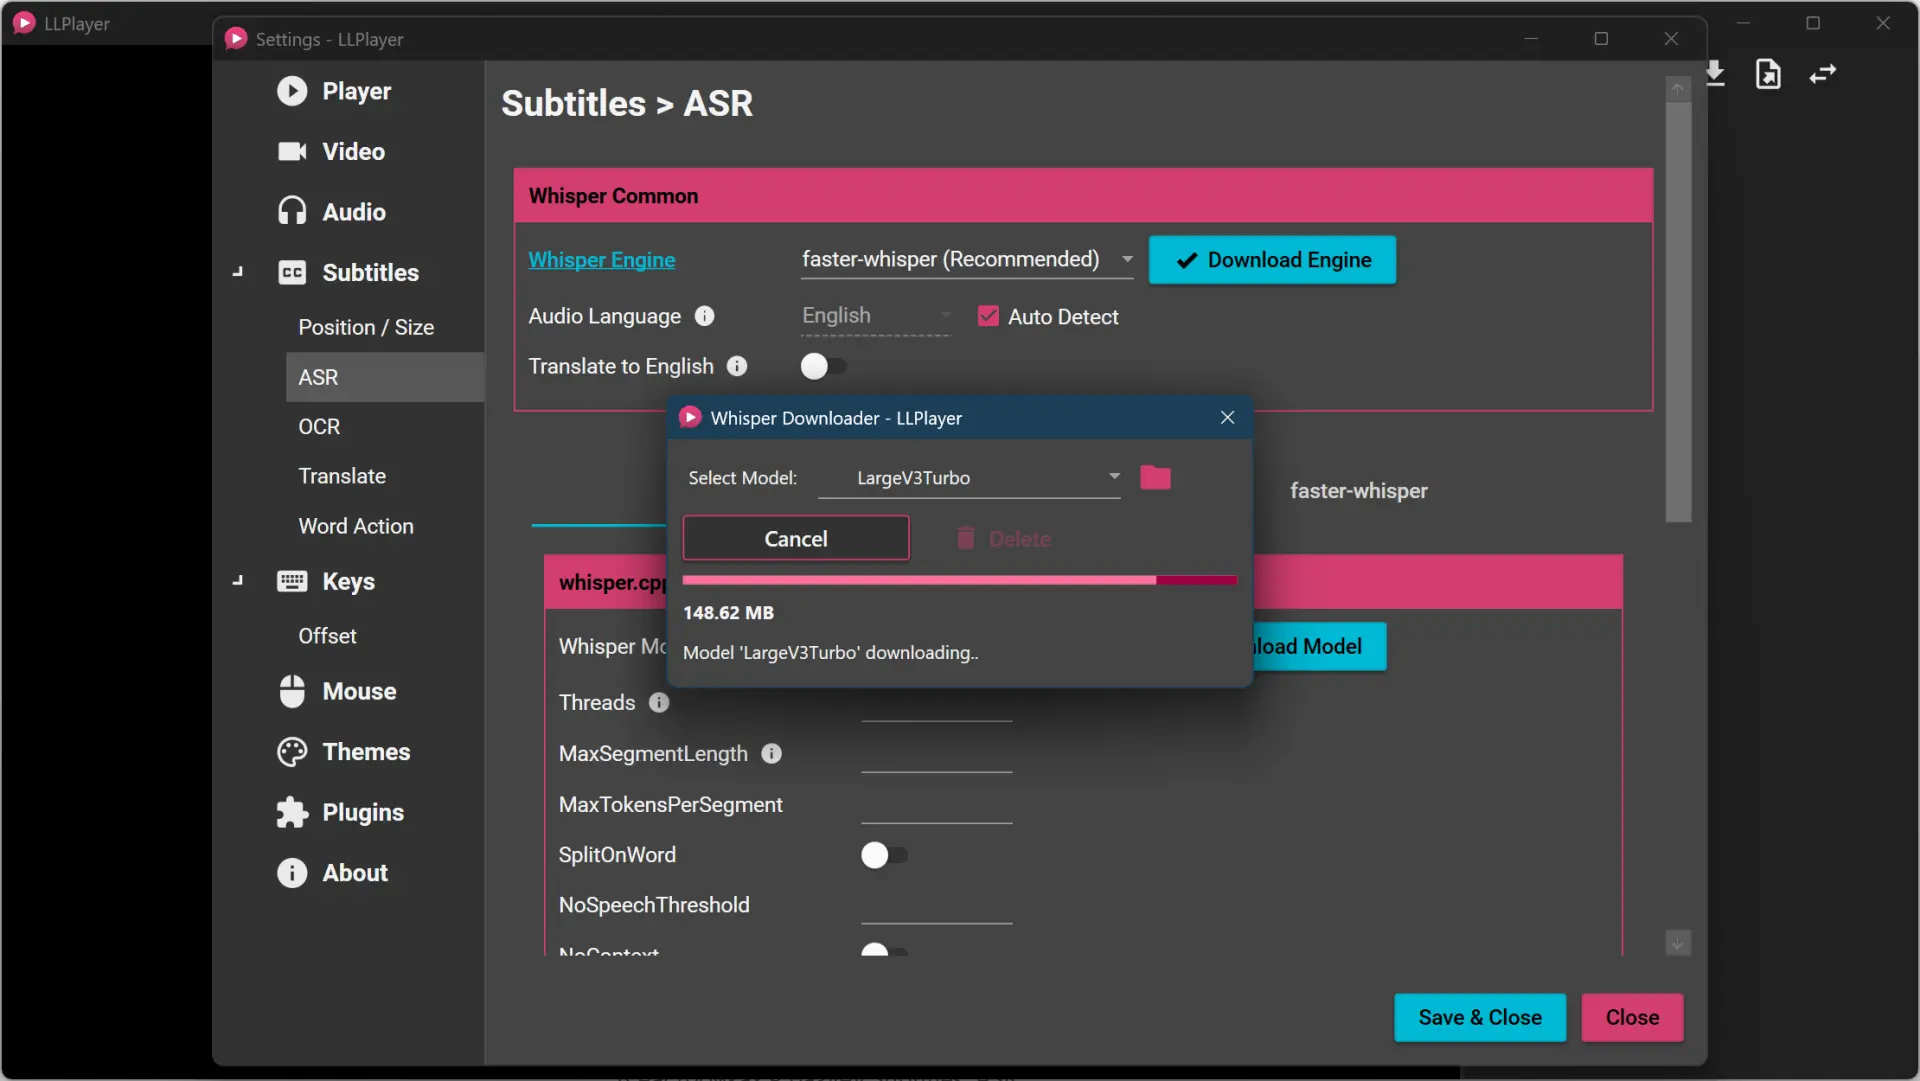Show info for Threads setting
This screenshot has width=1920, height=1081.
pos(659,702)
